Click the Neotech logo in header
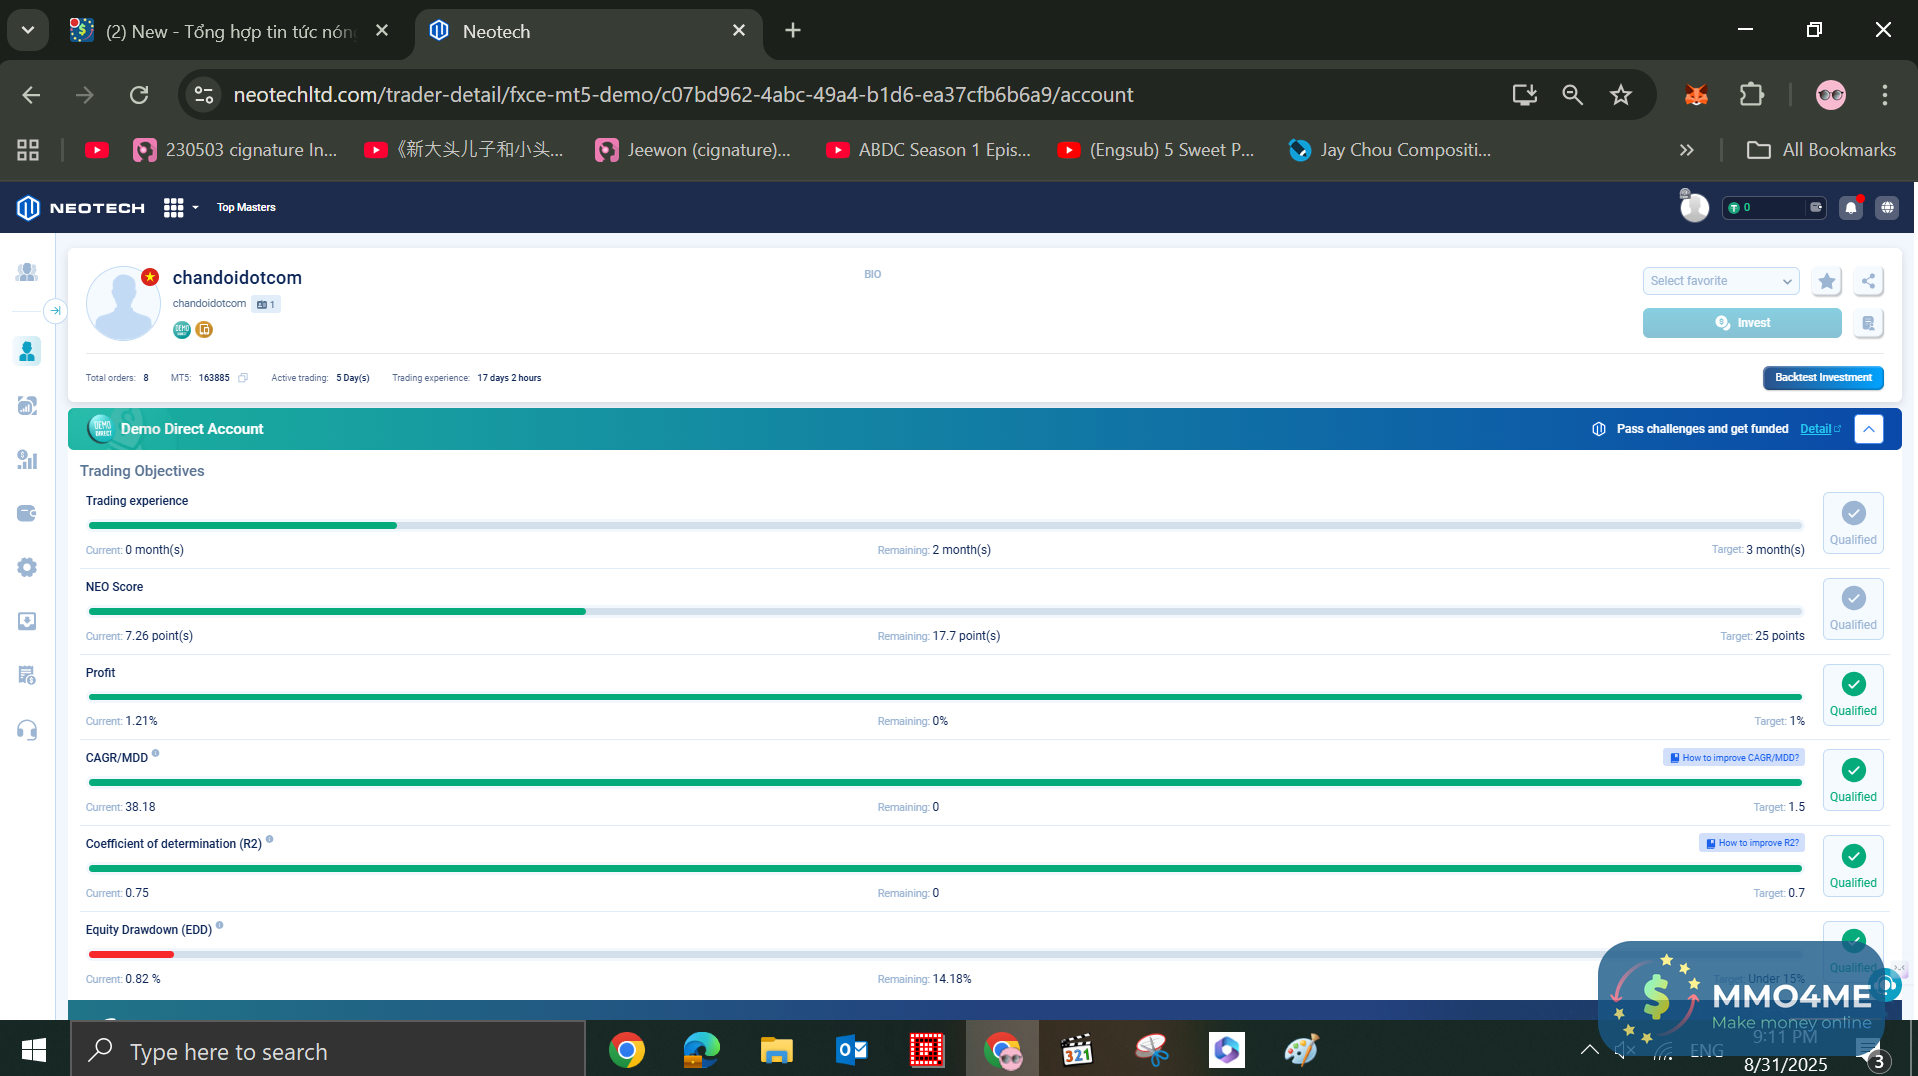 coord(81,208)
